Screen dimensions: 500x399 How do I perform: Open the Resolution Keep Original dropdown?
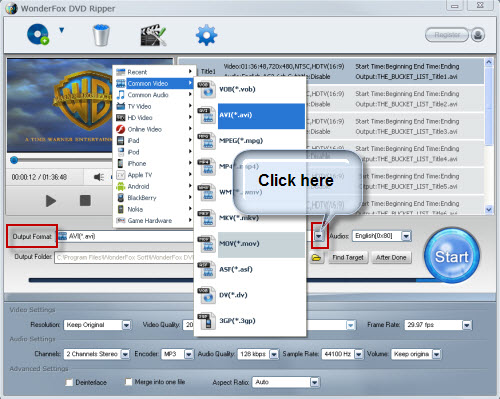126,325
